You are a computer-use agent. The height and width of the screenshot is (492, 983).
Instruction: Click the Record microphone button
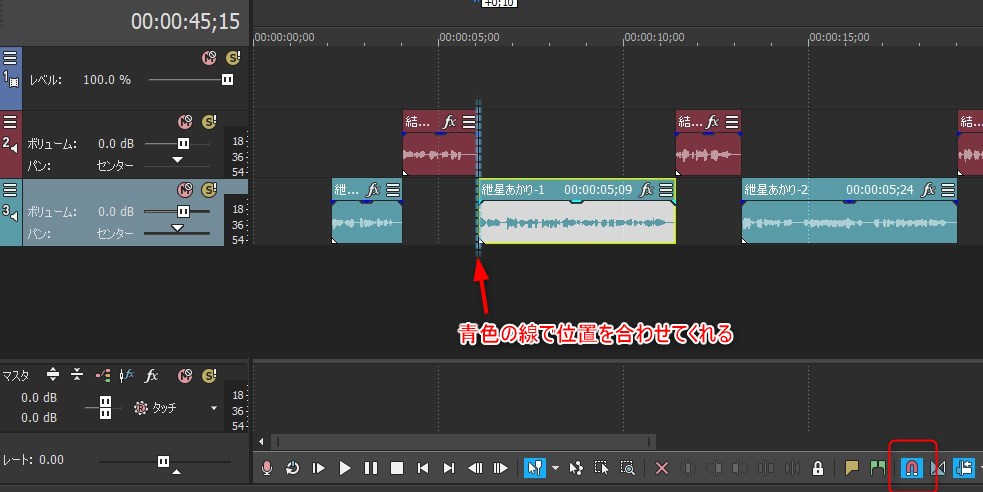pos(267,468)
